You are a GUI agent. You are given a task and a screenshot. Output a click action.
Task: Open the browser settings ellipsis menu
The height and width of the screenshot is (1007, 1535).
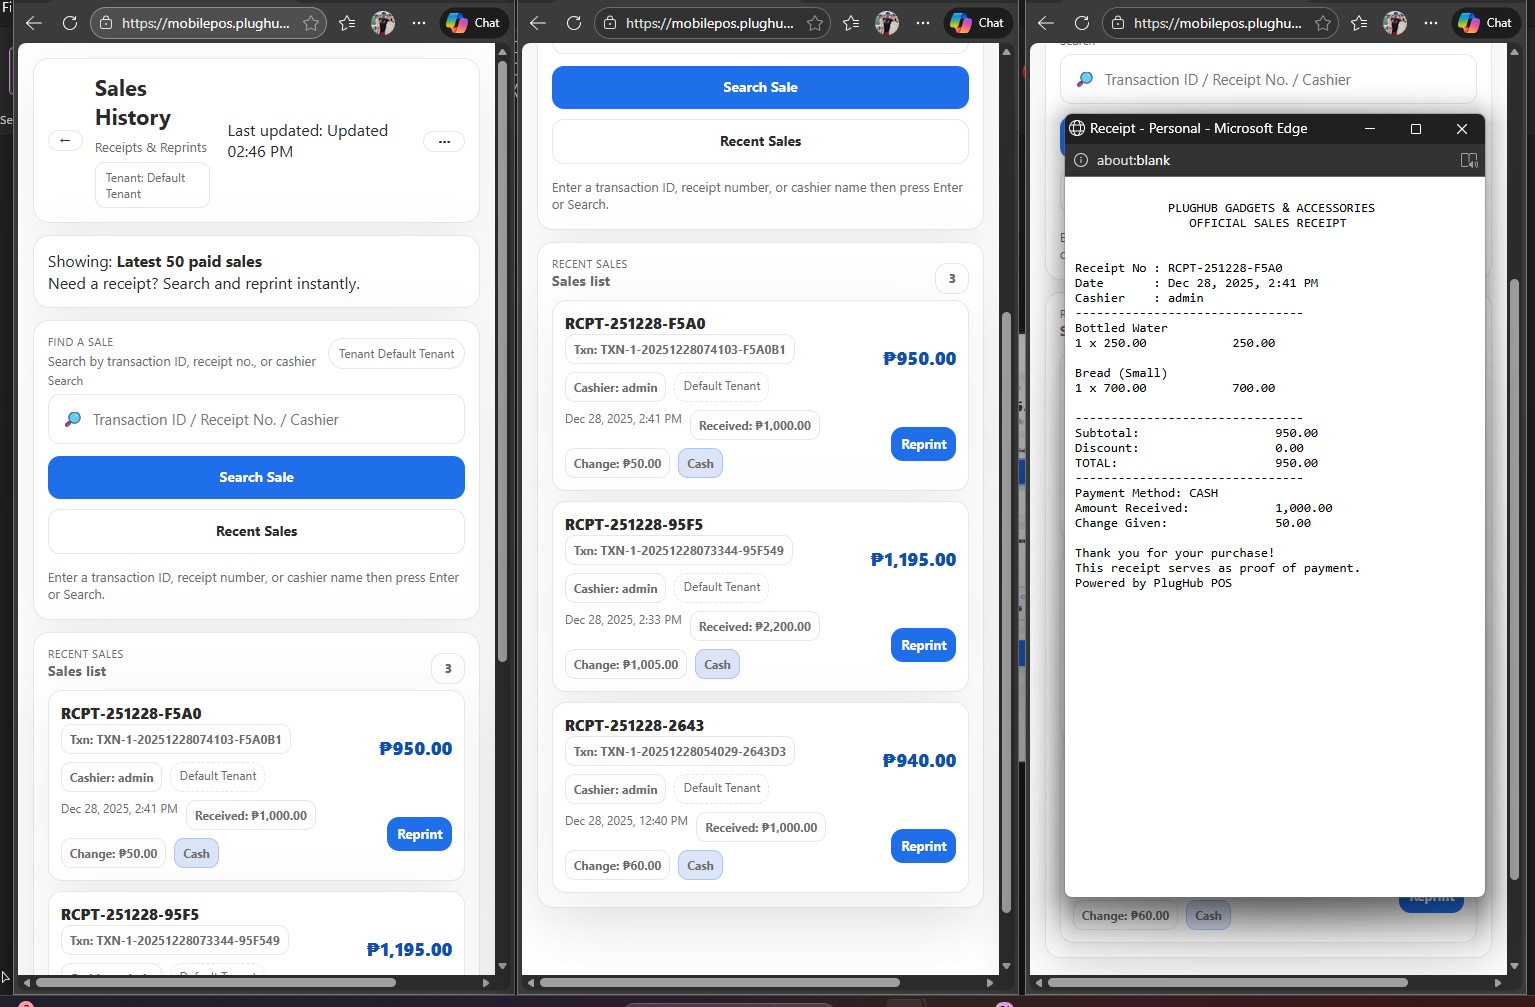[418, 22]
